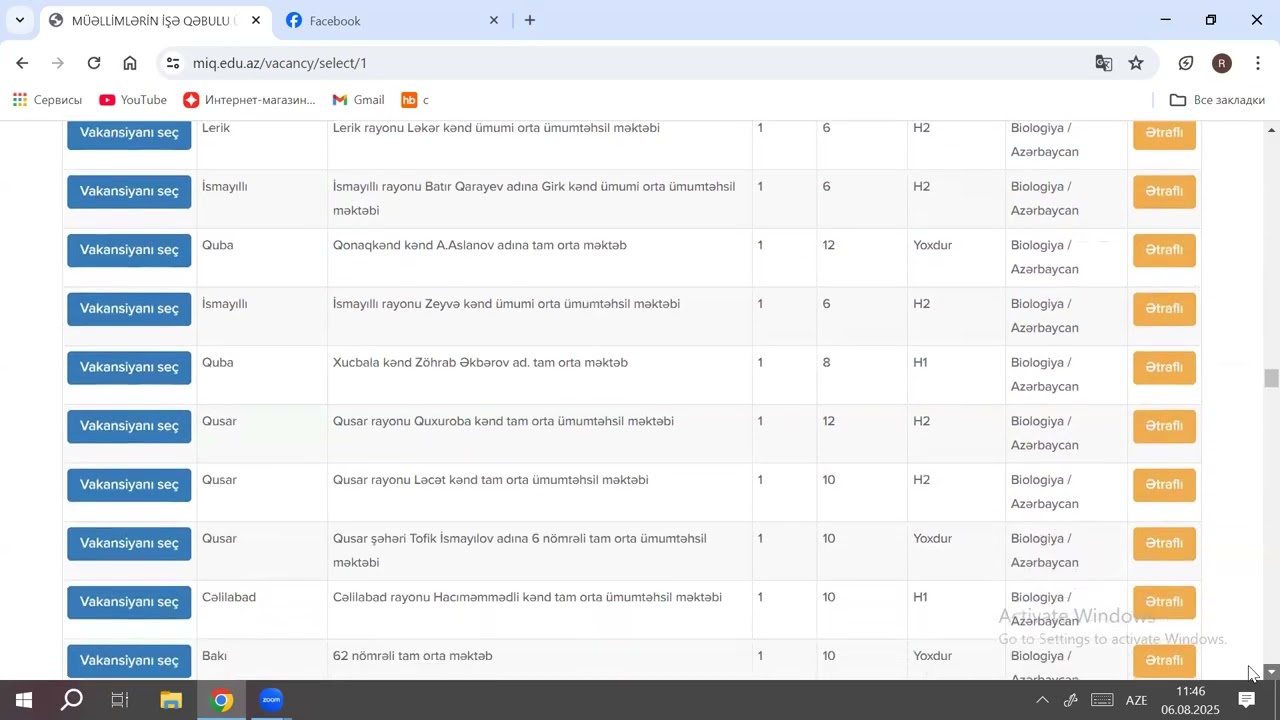1280x720 pixels.
Task: Open Ətraflı details for Ləcət school
Action: tap(1164, 485)
